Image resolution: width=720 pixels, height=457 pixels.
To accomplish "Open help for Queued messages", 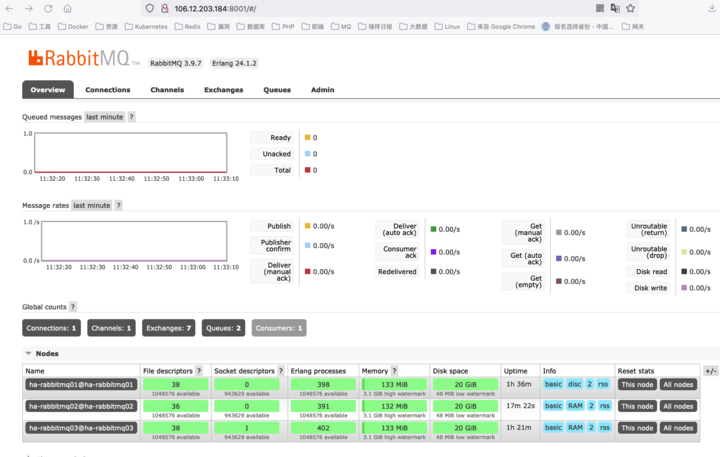I will coord(131,117).
